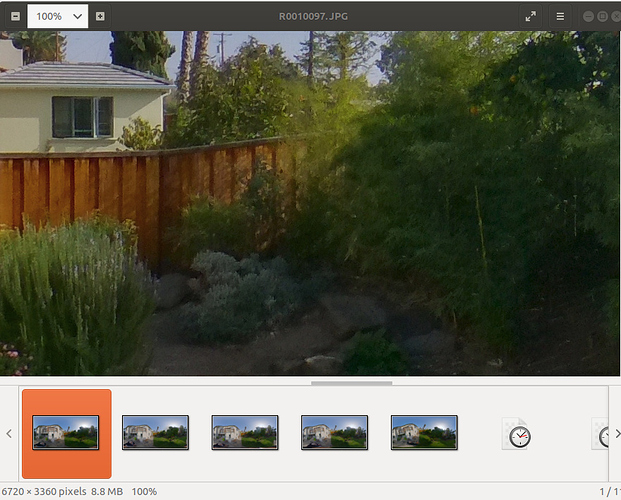This screenshot has width=621, height=500.
Task: Select the first highlighted thumbnail
Action: coord(66,433)
